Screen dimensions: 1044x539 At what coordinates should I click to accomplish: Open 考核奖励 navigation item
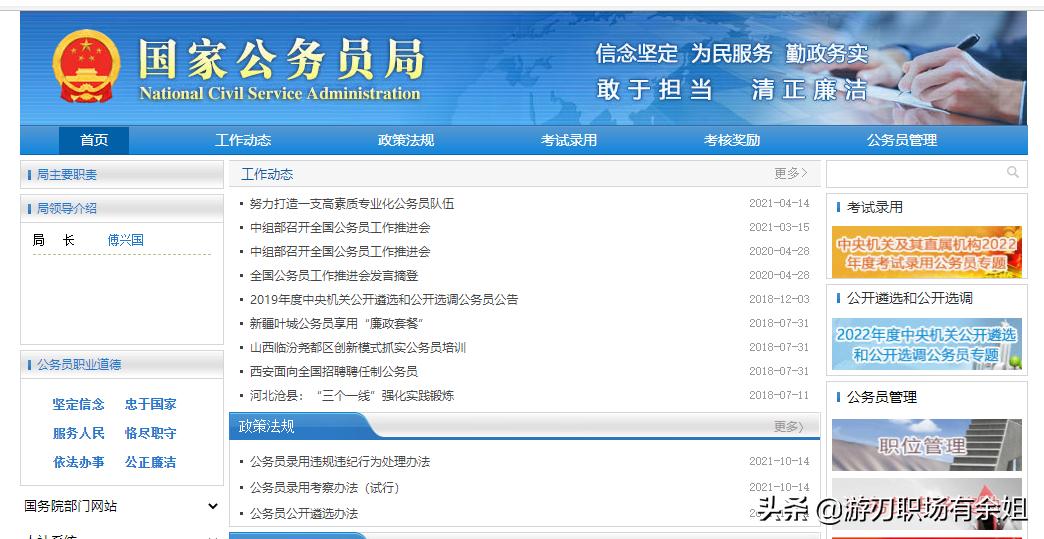click(732, 140)
